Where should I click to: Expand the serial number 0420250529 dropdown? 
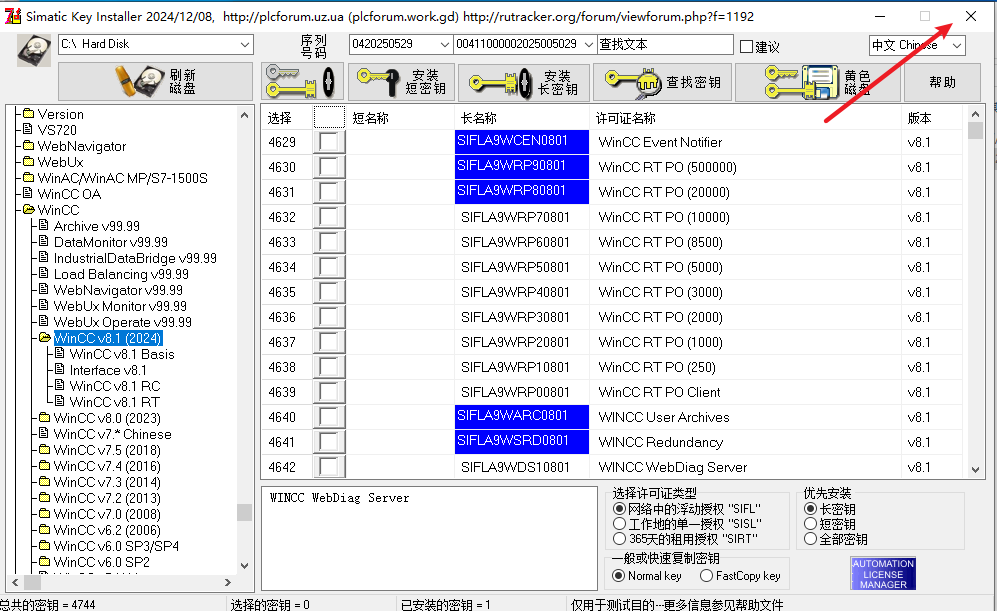(x=445, y=45)
